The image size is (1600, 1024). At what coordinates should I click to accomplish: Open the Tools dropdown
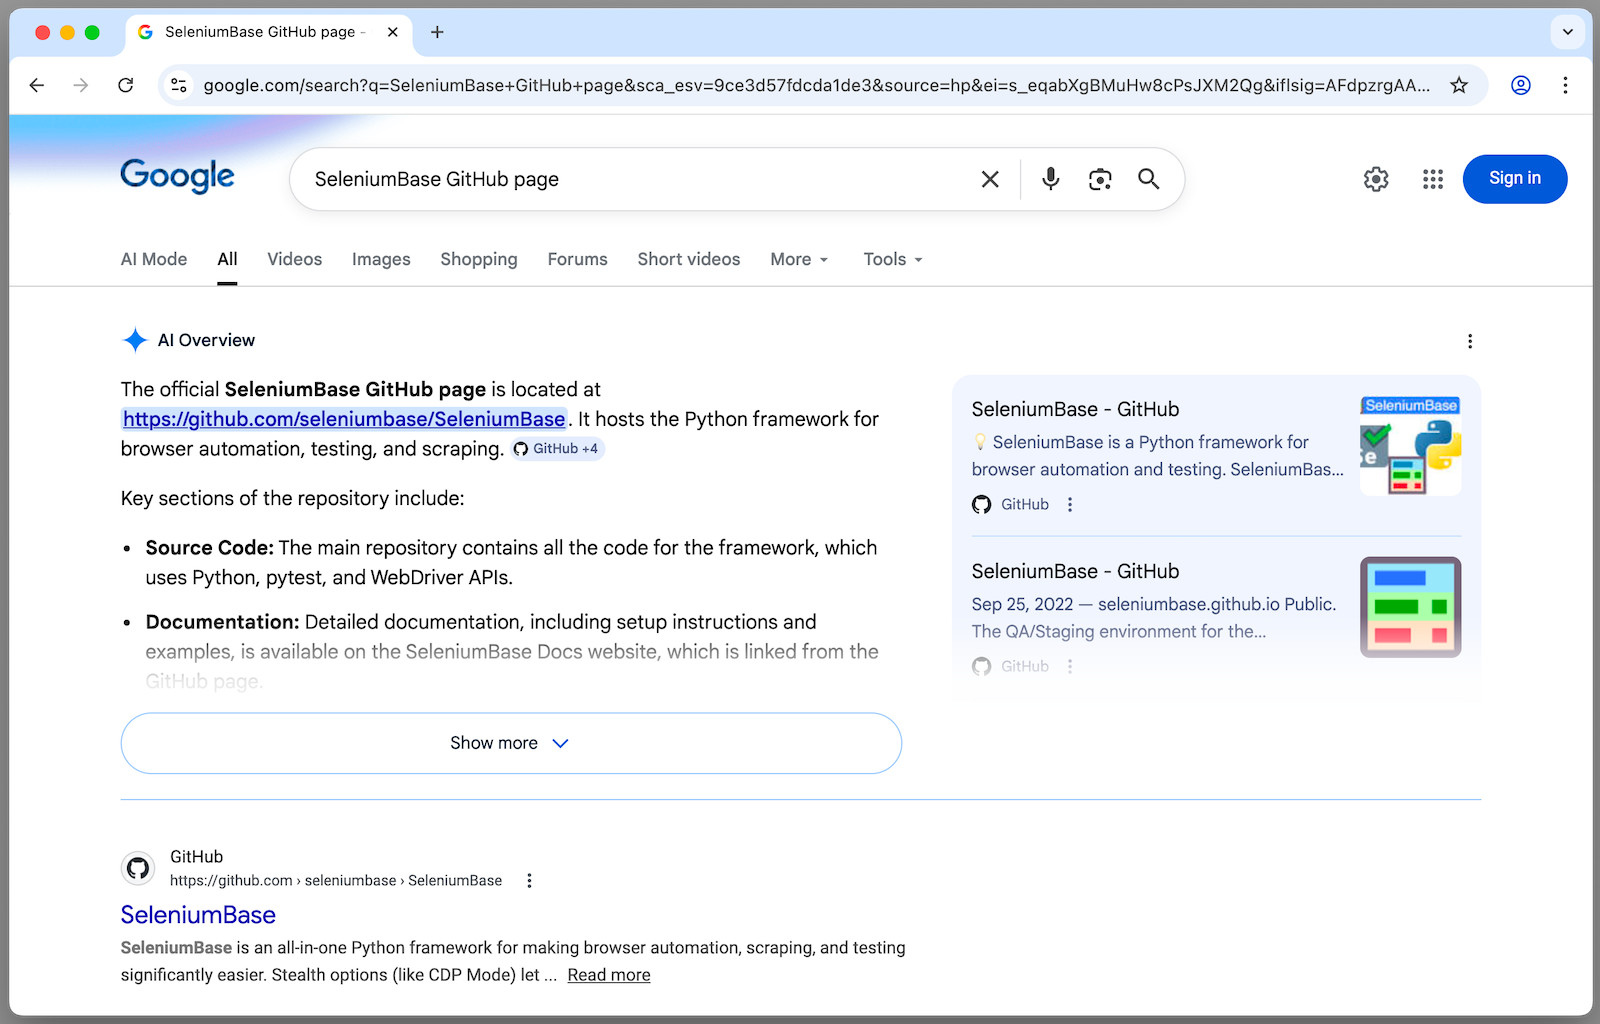pyautogui.click(x=891, y=259)
